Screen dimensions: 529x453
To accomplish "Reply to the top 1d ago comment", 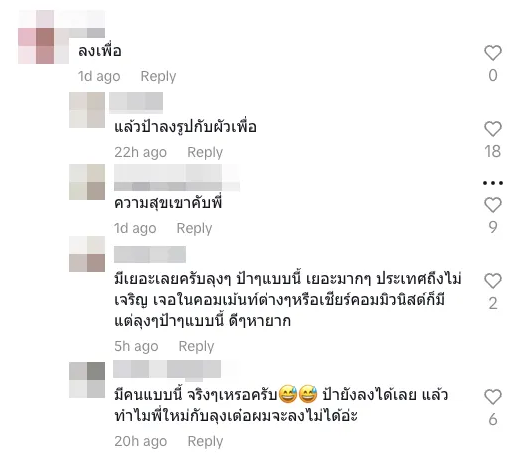I will click(158, 76).
